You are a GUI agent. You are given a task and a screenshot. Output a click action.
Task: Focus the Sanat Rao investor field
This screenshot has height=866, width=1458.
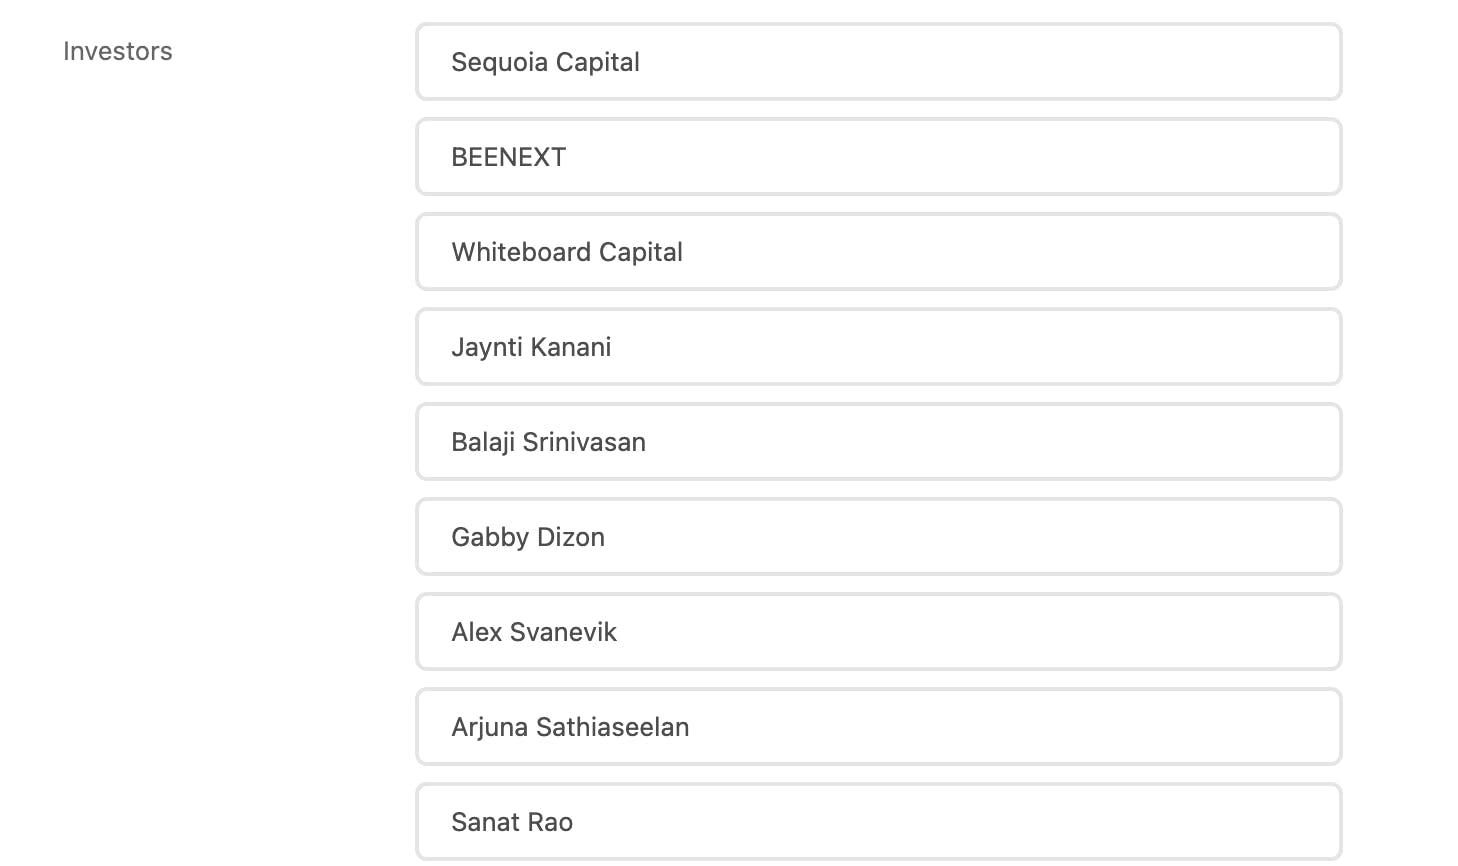tap(878, 822)
